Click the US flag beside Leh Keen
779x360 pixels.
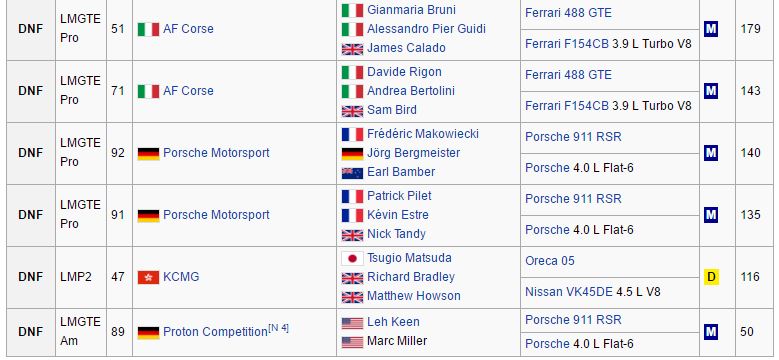352,323
